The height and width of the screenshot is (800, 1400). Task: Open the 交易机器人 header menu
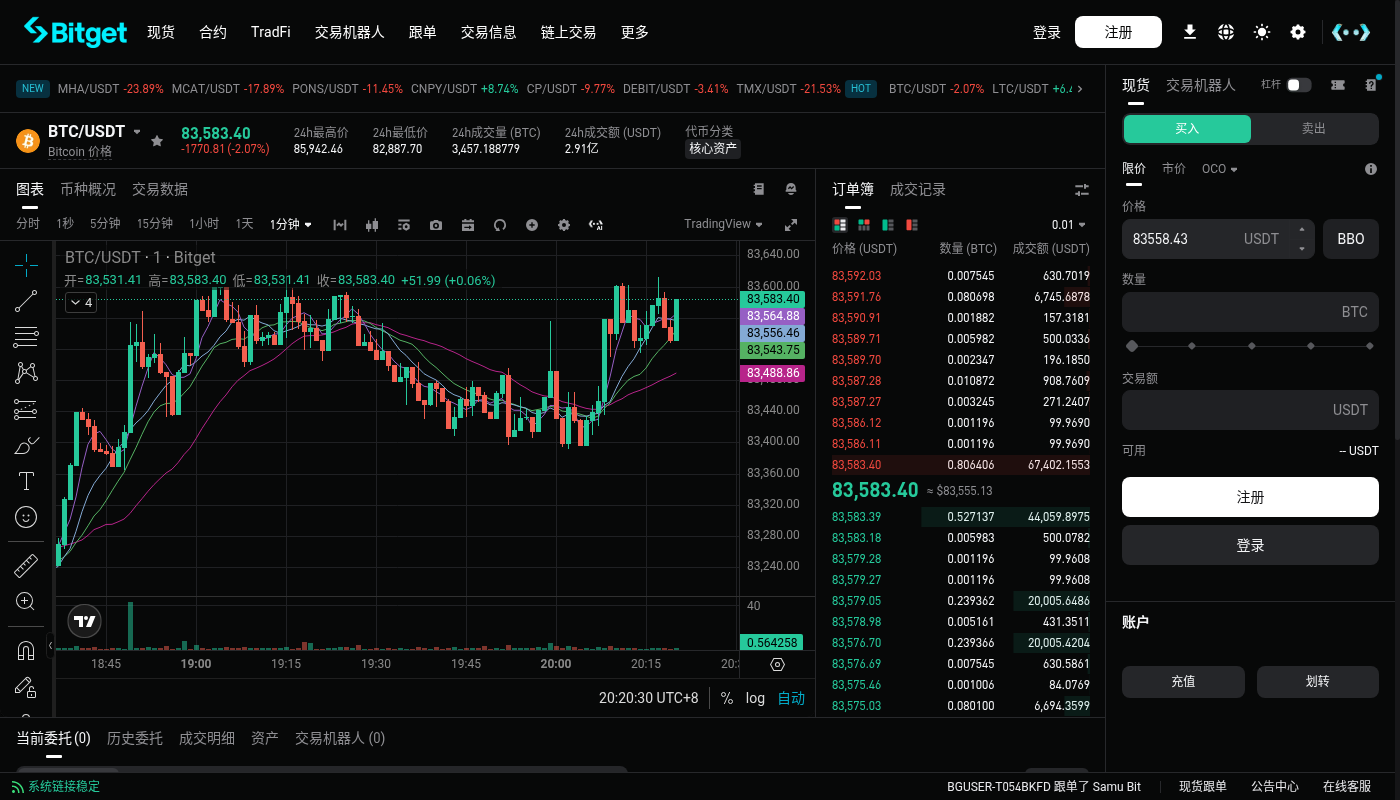tap(350, 32)
